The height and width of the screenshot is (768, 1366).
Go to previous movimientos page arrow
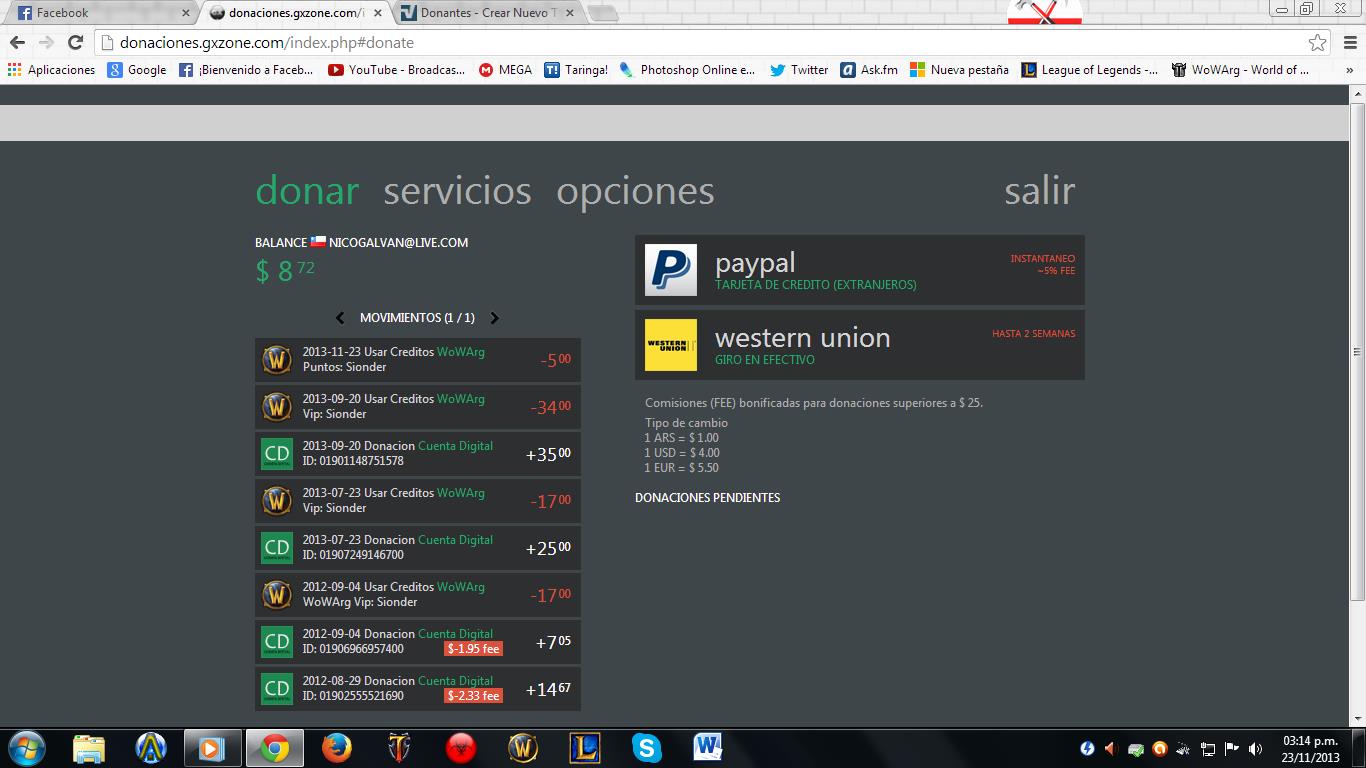(x=340, y=318)
